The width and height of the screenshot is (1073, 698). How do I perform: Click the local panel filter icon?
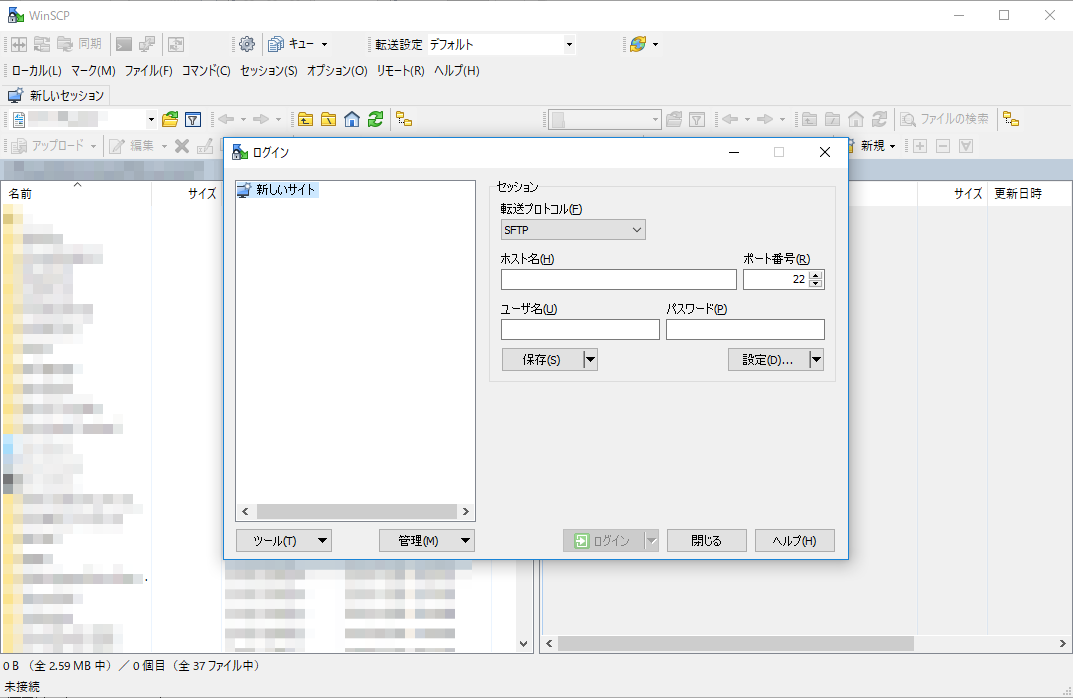pos(193,120)
